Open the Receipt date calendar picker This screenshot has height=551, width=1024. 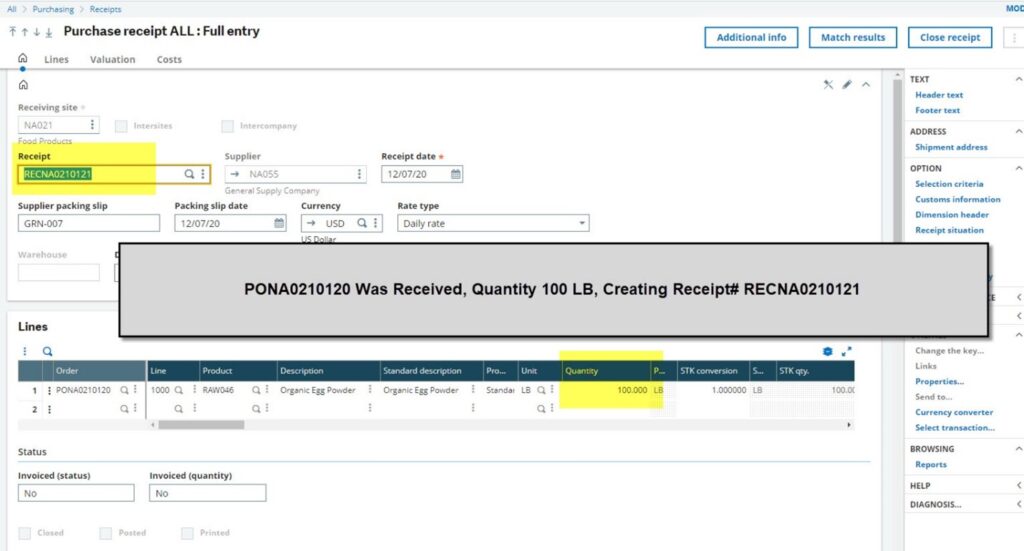tap(456, 174)
